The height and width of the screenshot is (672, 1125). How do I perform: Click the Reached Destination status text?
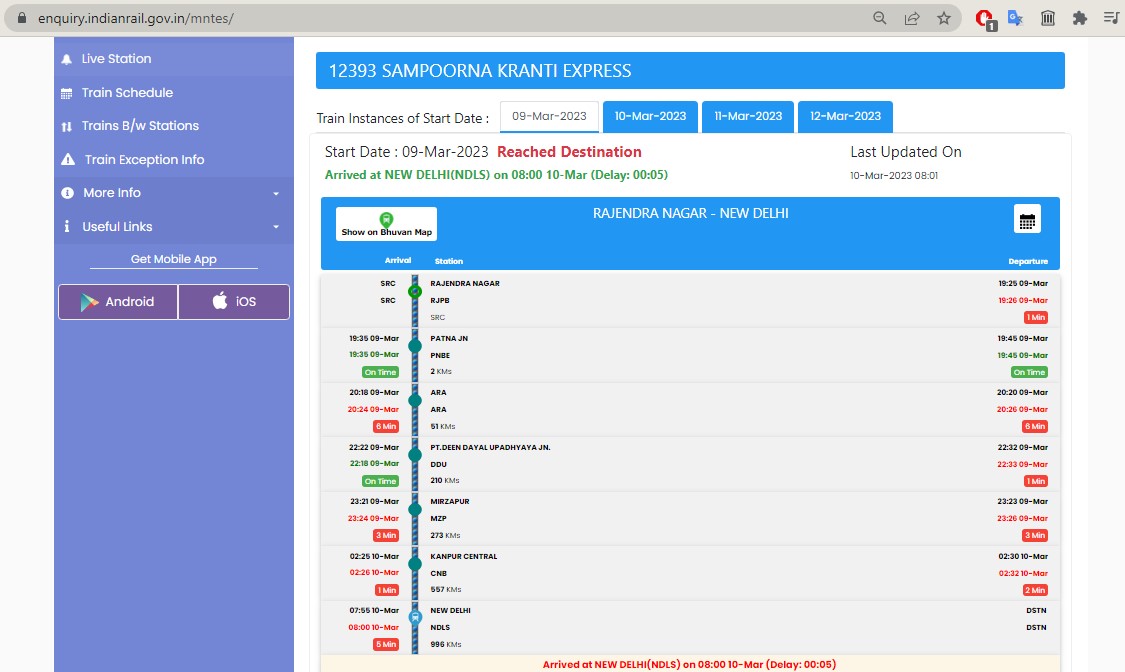569,152
